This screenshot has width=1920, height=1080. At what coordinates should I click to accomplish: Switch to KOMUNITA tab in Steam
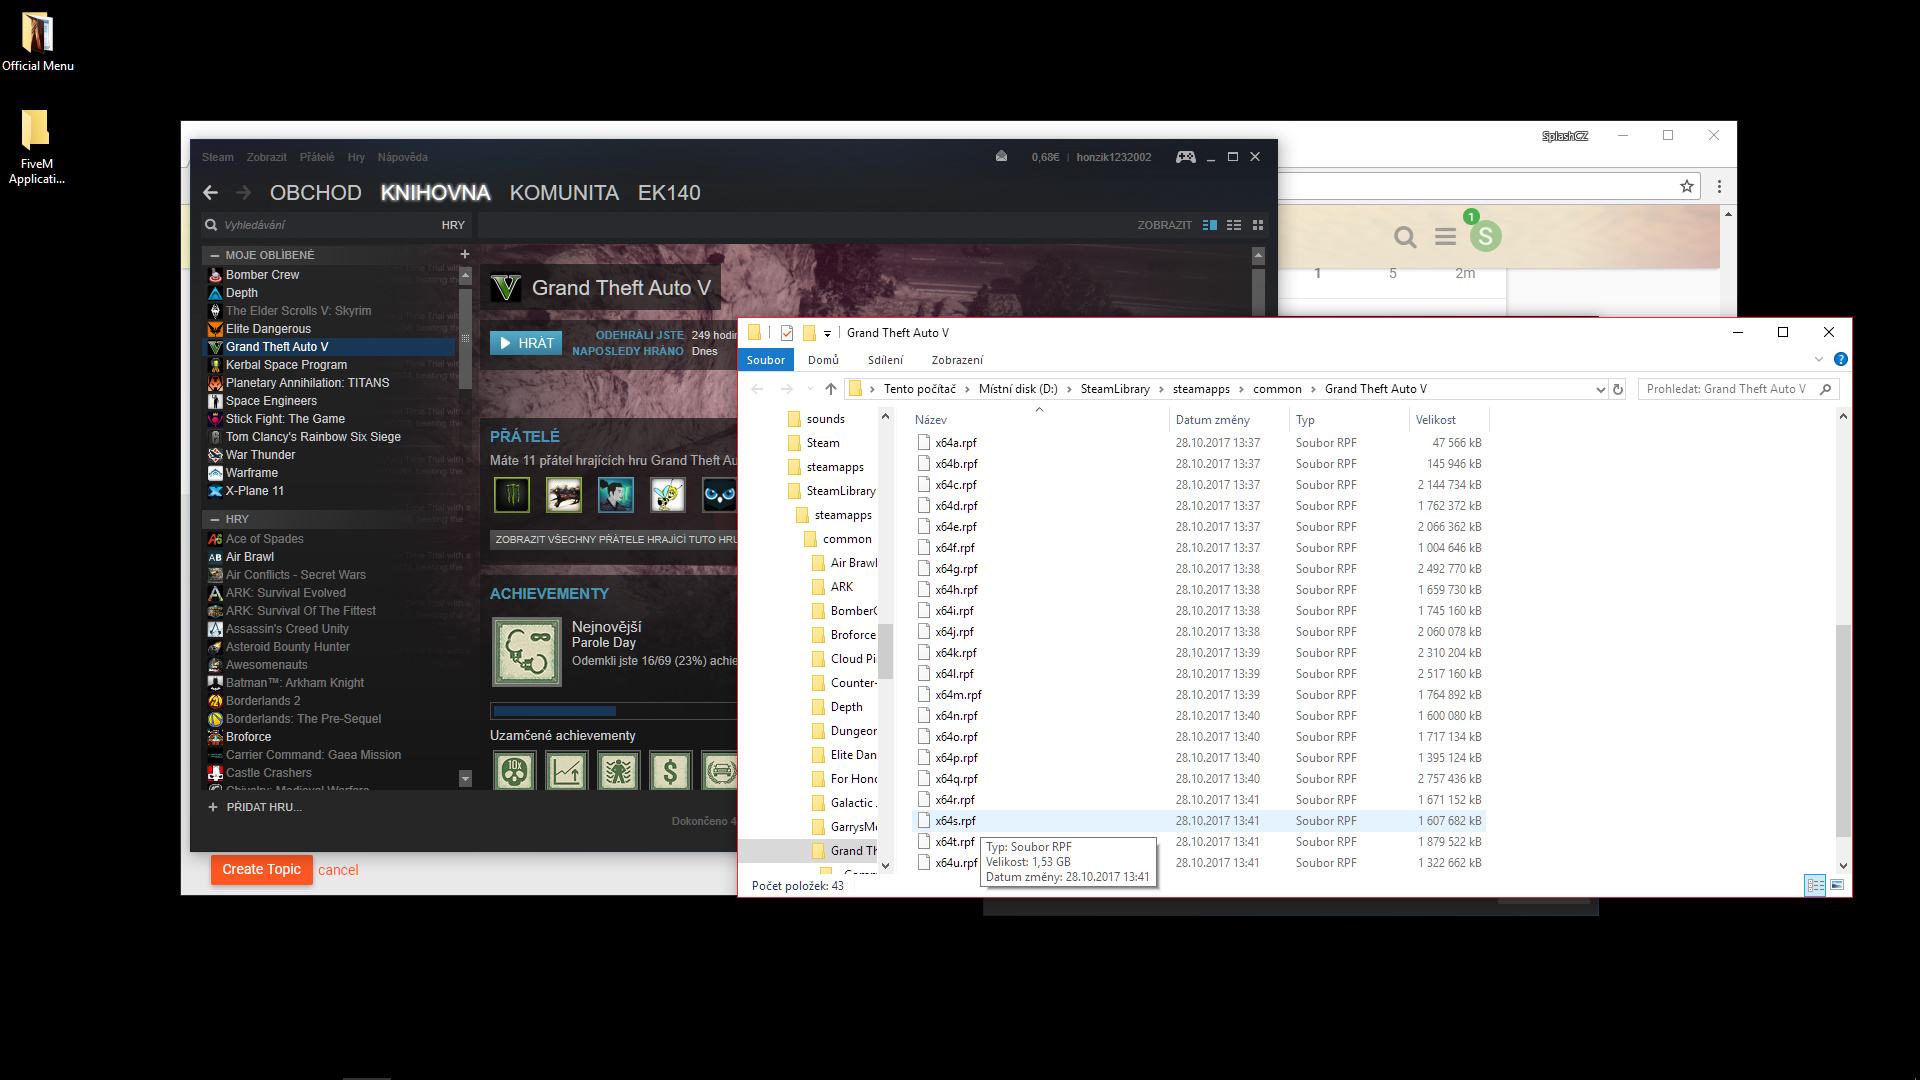[x=564, y=193]
